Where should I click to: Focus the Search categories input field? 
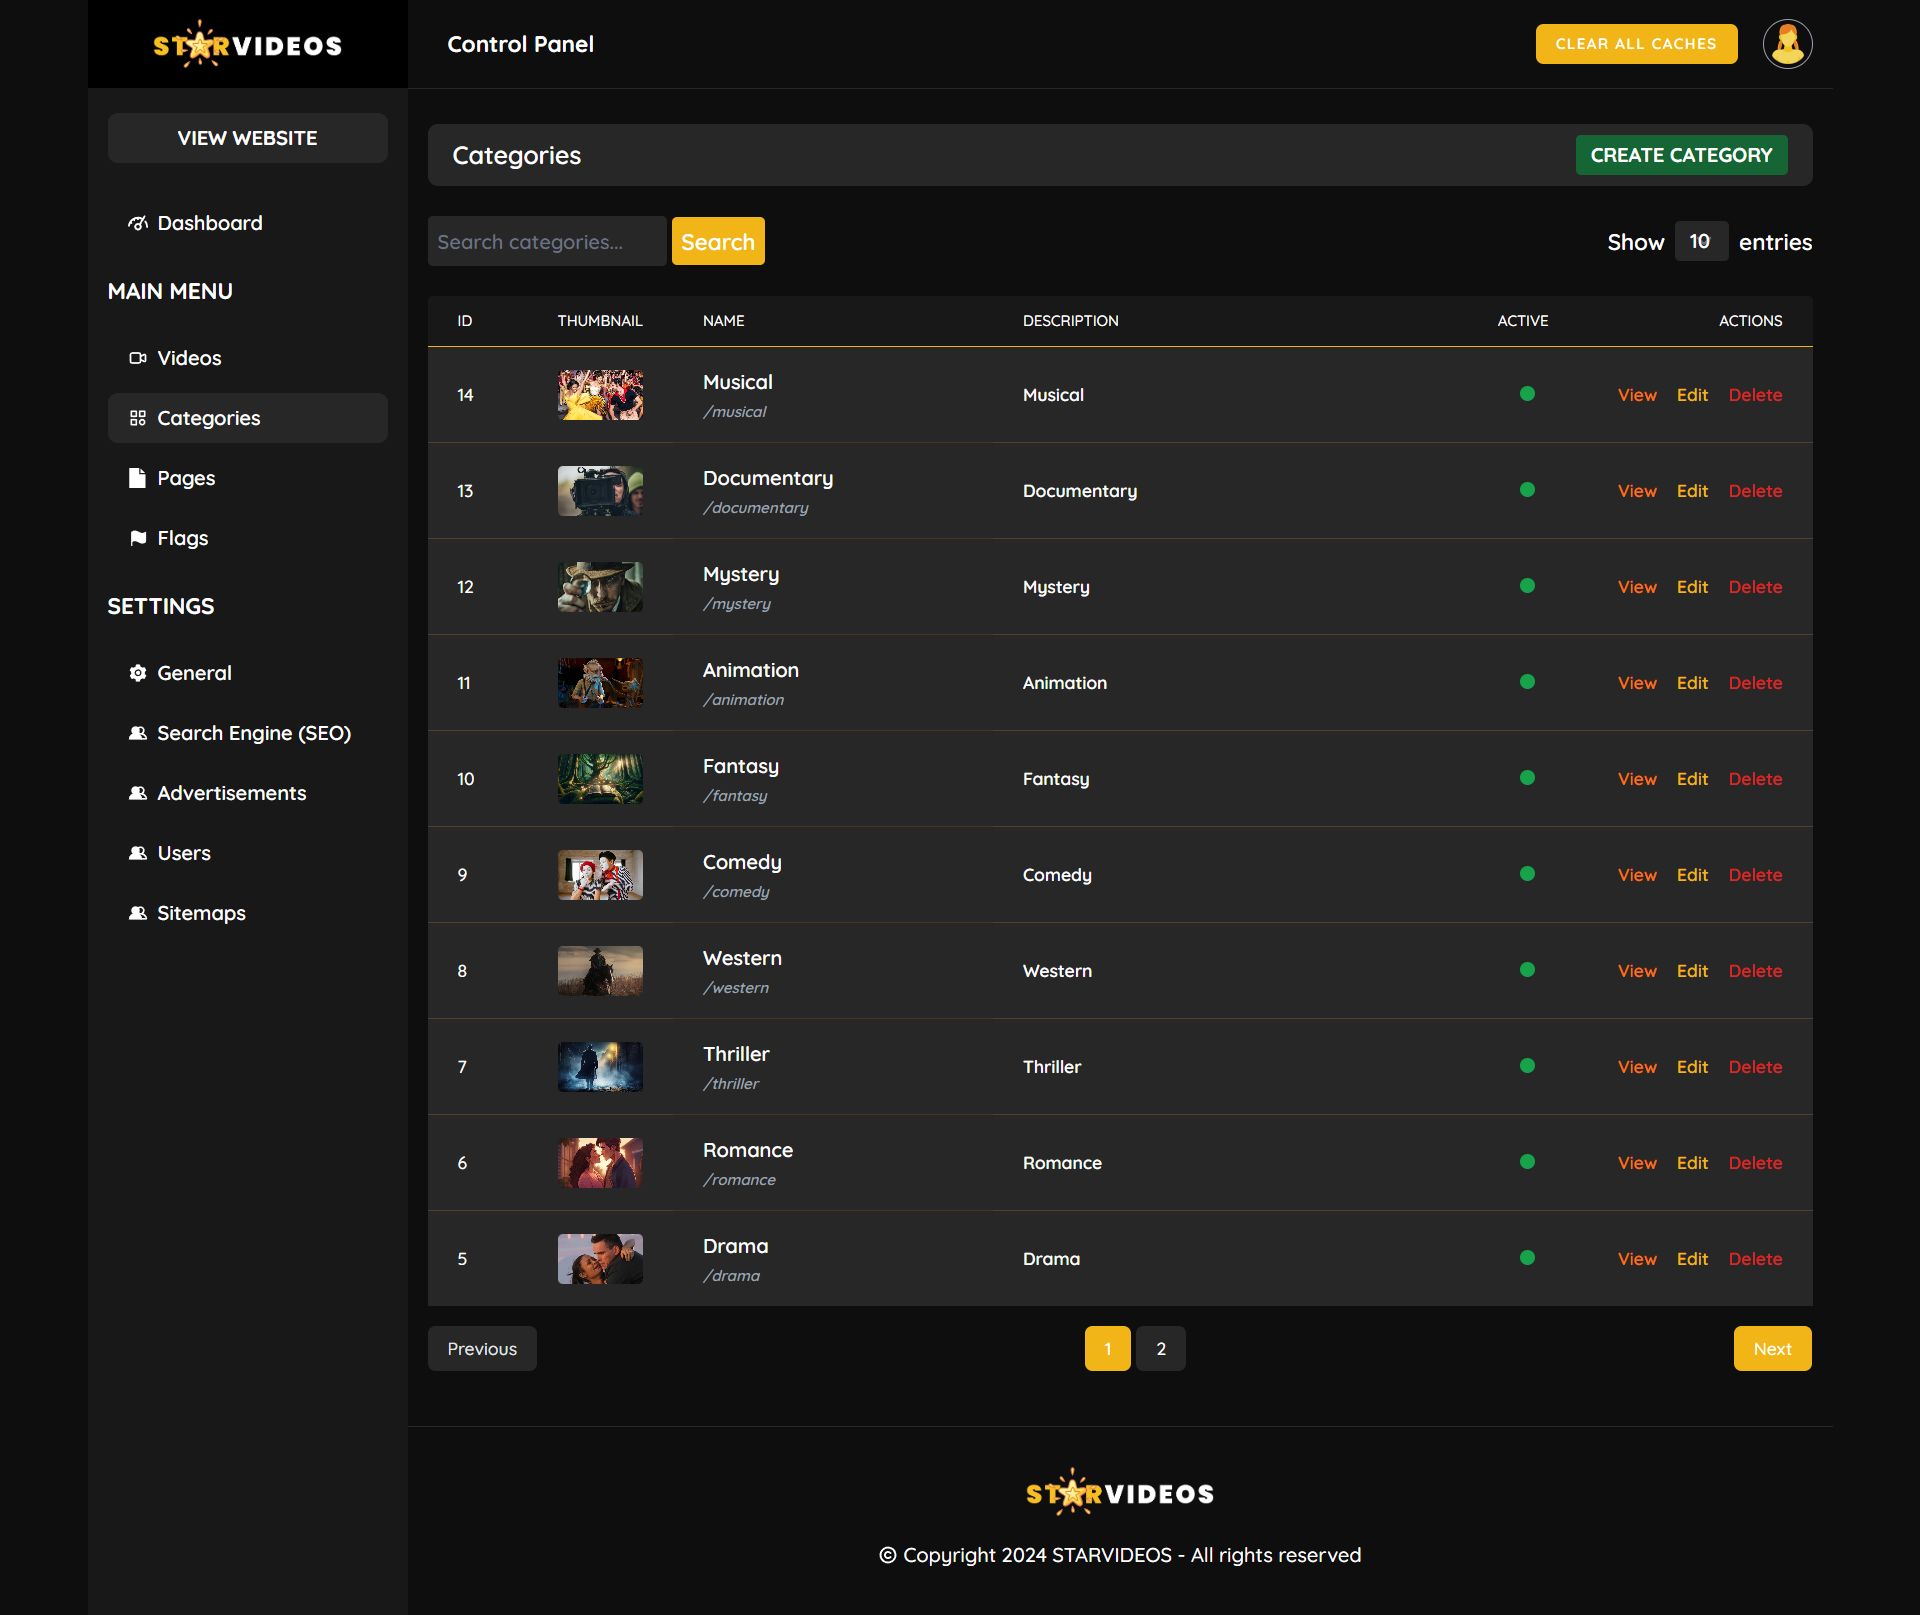pyautogui.click(x=546, y=242)
